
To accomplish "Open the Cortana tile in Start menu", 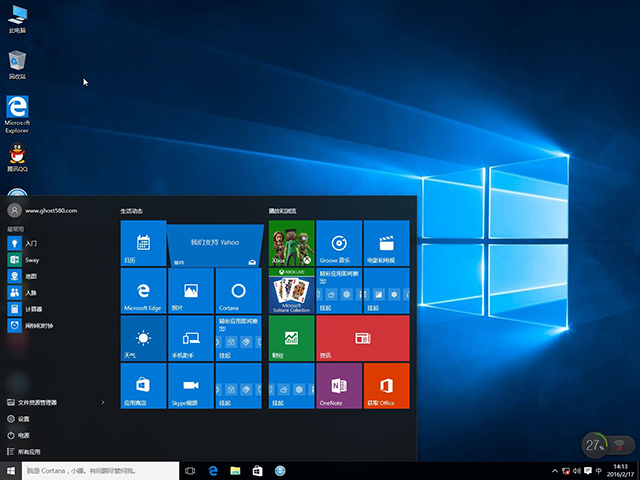I will [x=239, y=289].
